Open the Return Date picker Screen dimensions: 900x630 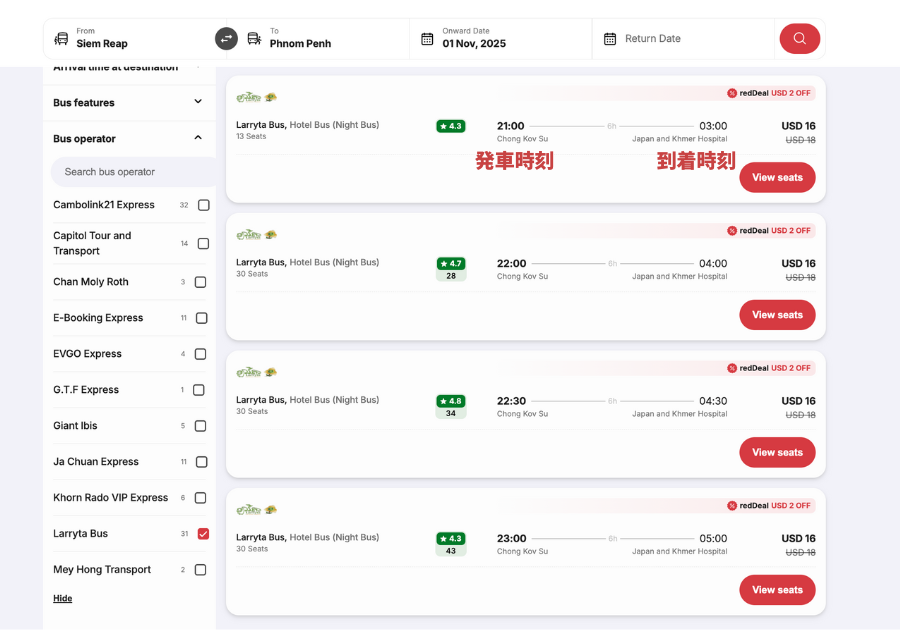click(683, 39)
